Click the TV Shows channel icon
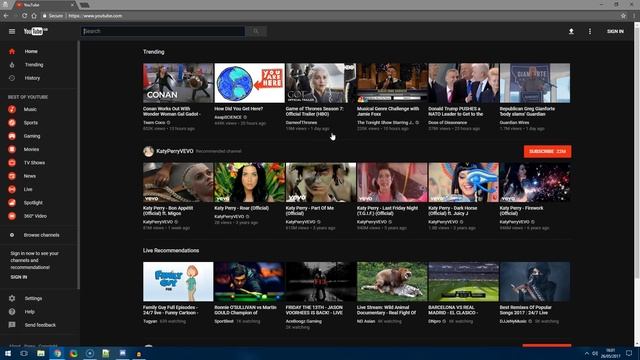Image resolution: width=640 pixels, height=360 pixels. 12,162
